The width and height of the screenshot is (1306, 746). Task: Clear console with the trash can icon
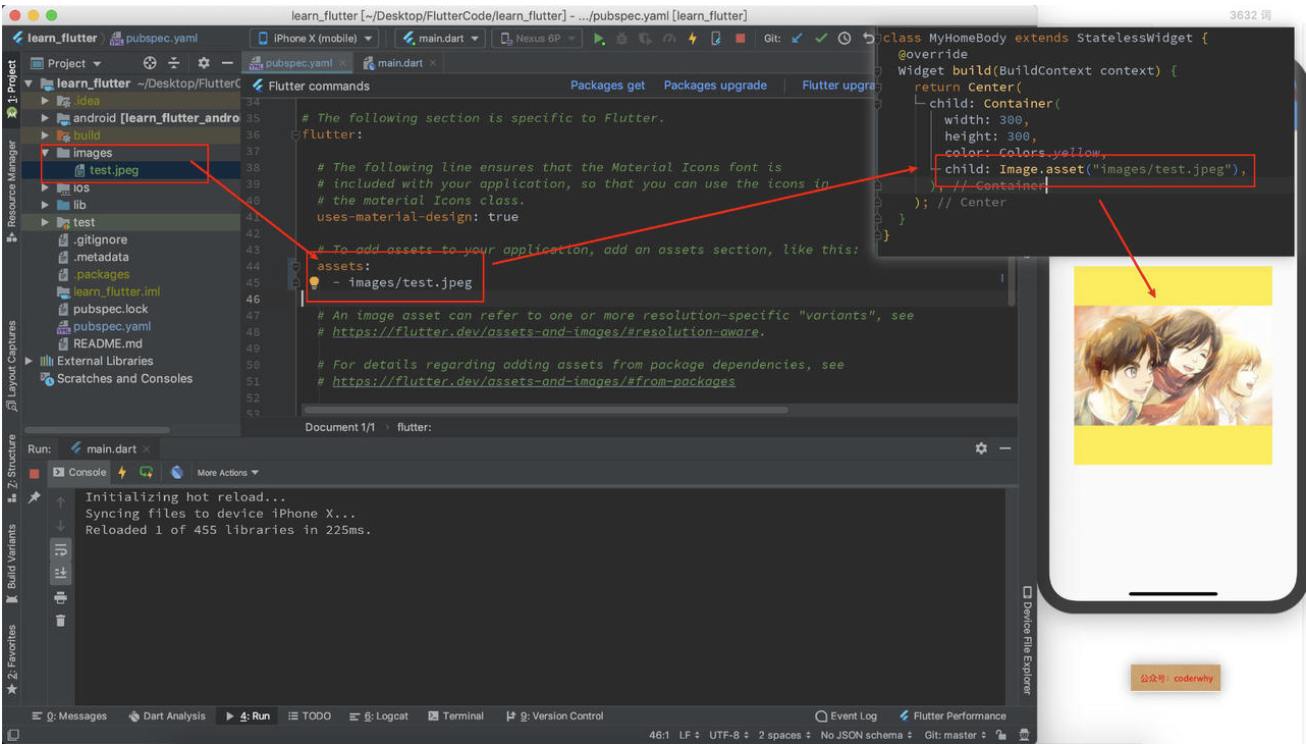(61, 620)
